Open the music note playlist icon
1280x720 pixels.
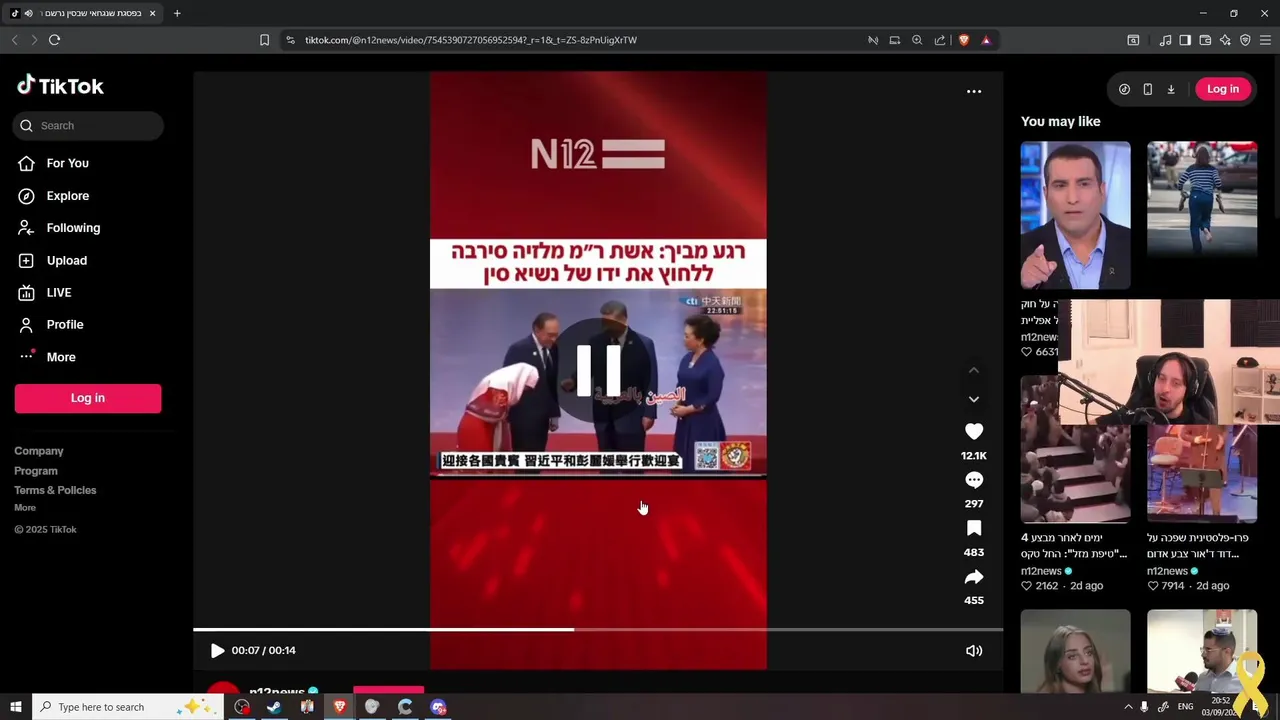coord(1165,40)
